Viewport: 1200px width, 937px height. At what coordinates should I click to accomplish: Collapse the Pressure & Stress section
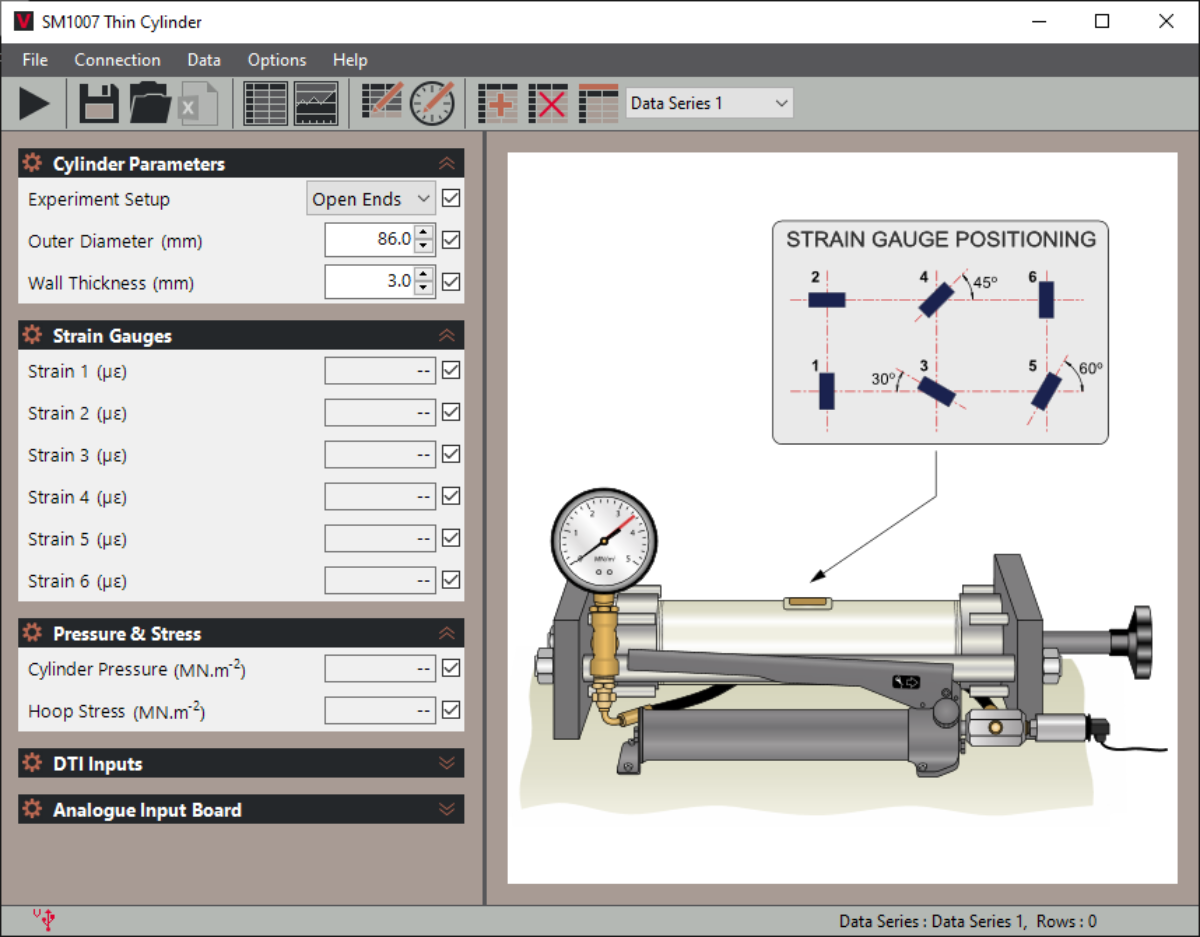(x=447, y=634)
